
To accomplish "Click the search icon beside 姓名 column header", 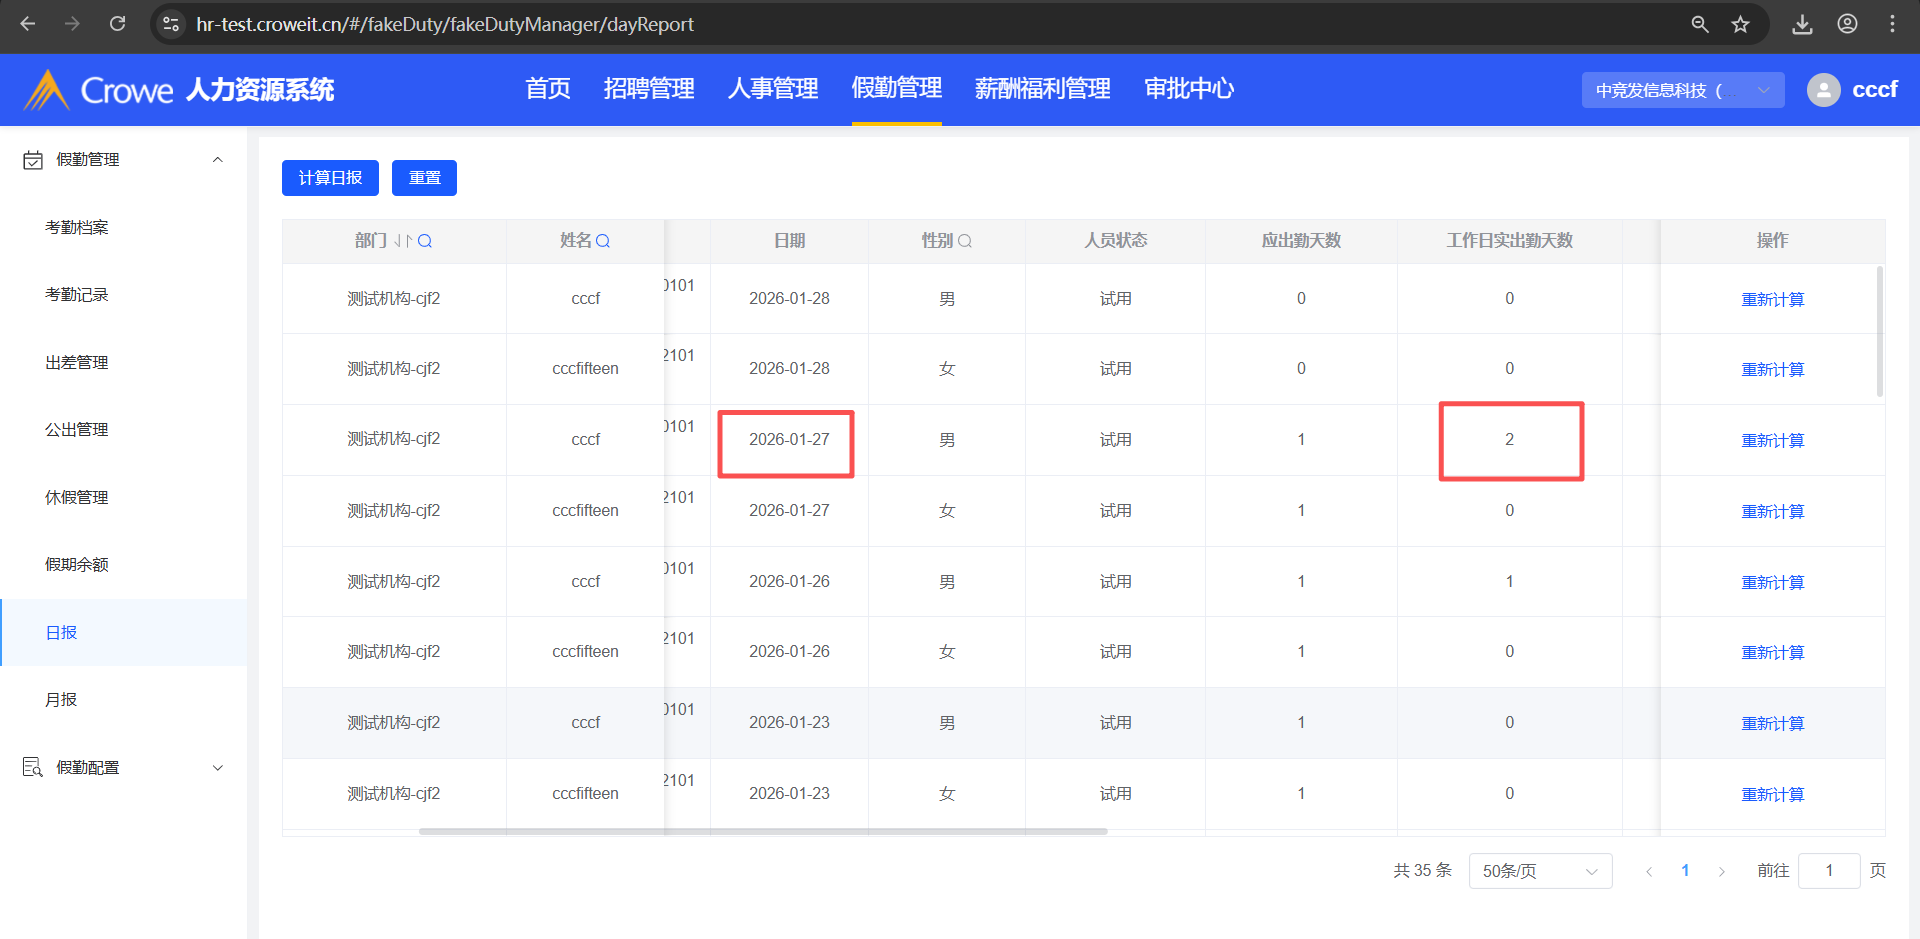I will pos(603,241).
